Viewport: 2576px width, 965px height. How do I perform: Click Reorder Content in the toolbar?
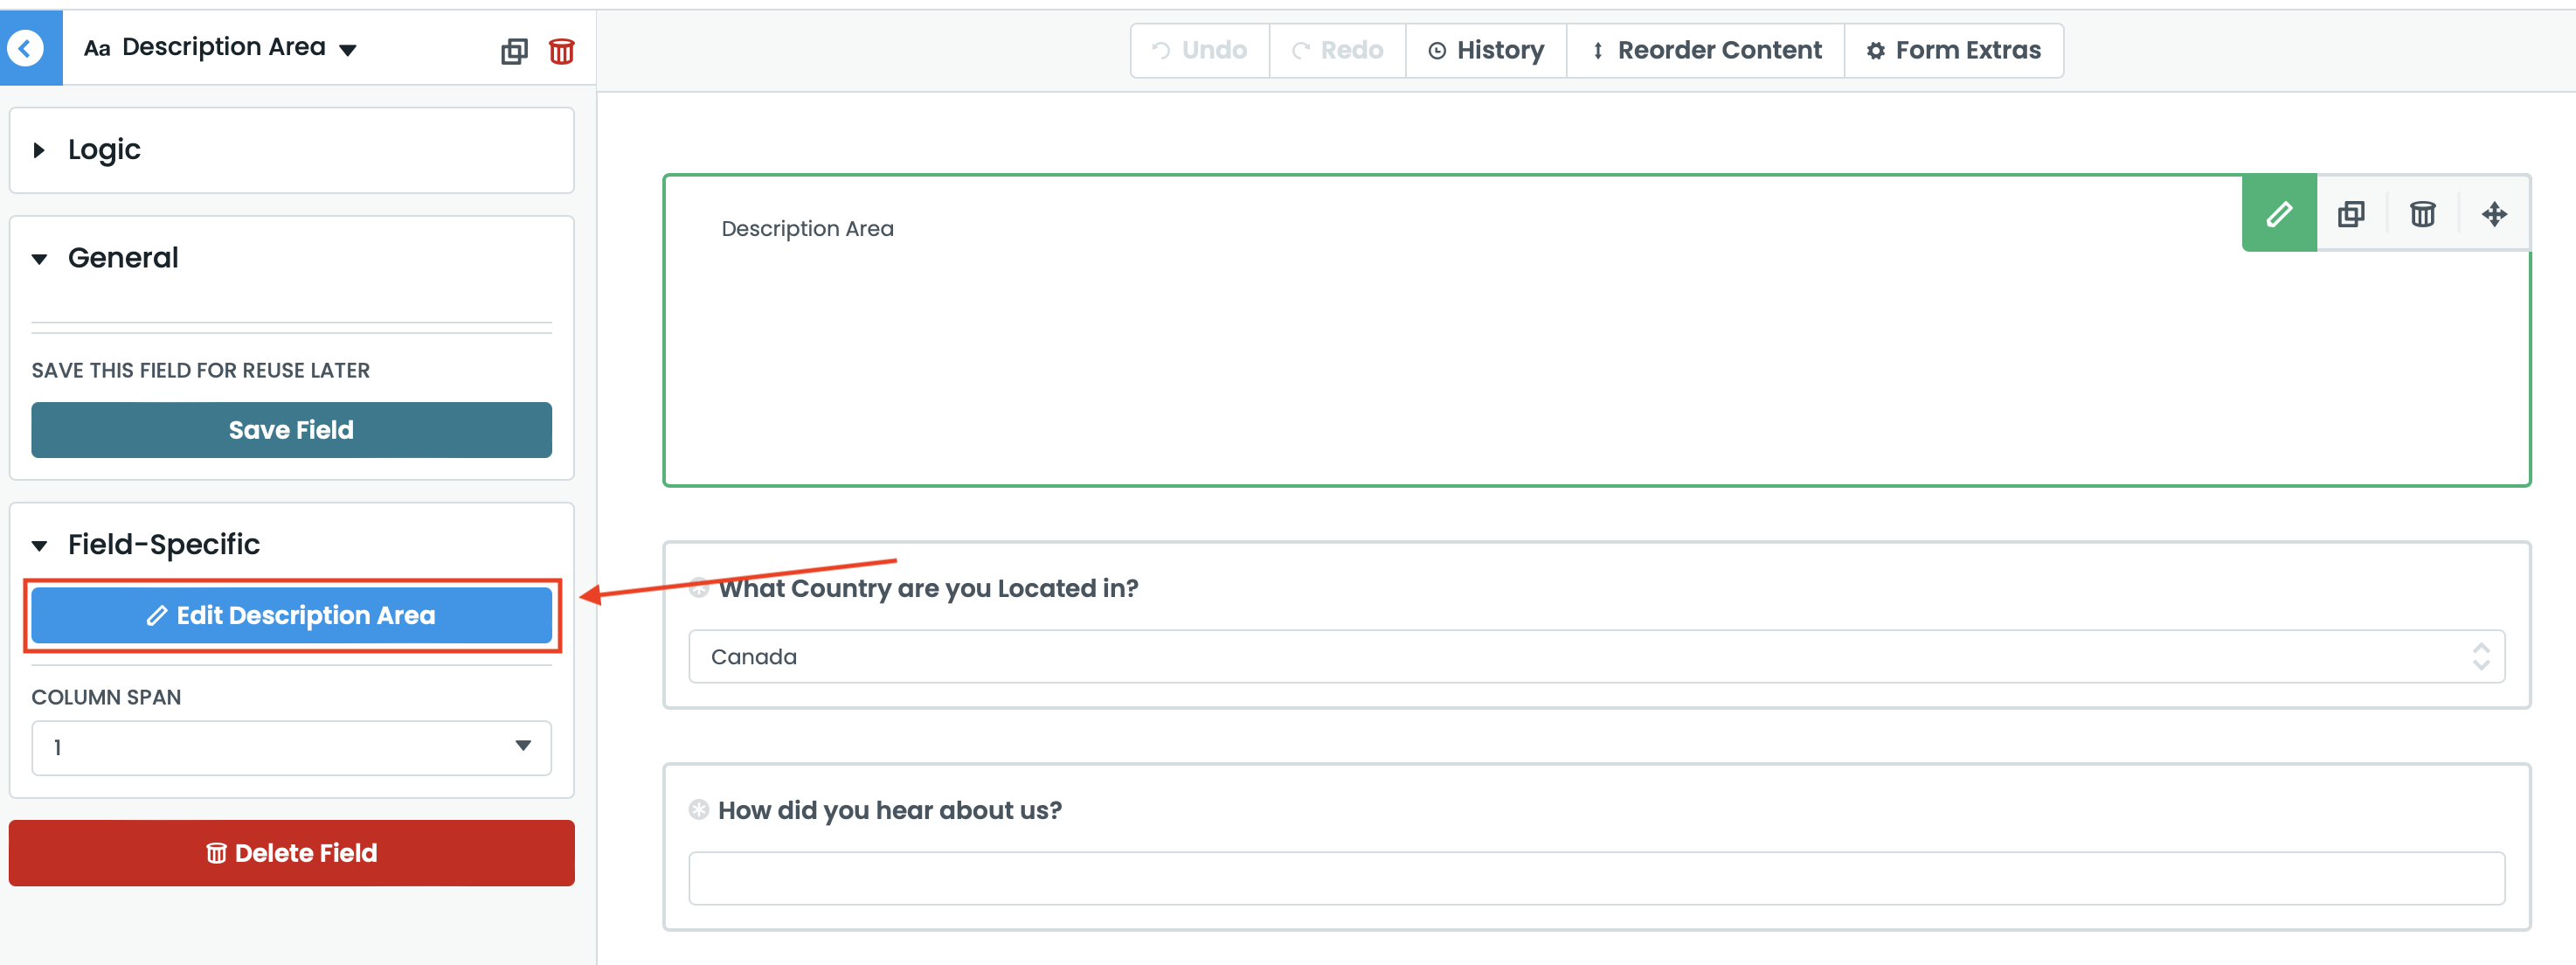coord(1706,50)
